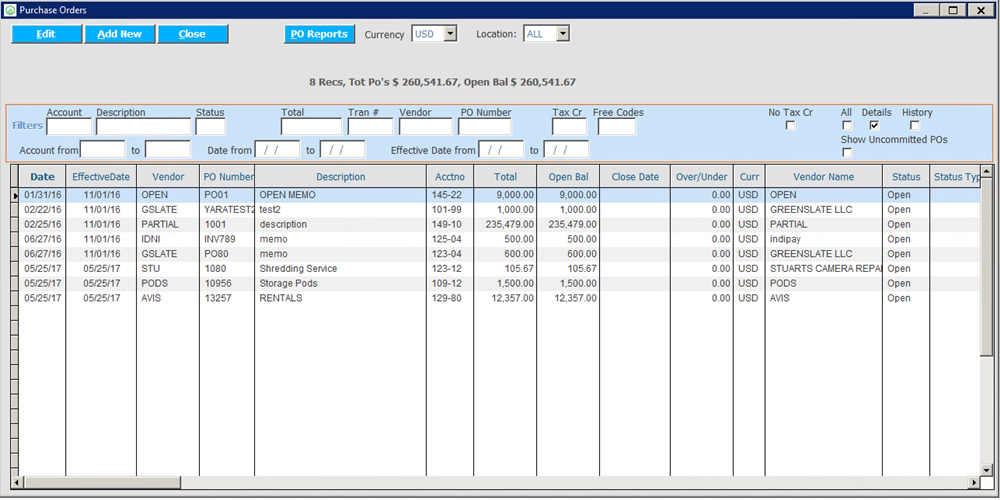Click the Status column header

tap(906, 177)
